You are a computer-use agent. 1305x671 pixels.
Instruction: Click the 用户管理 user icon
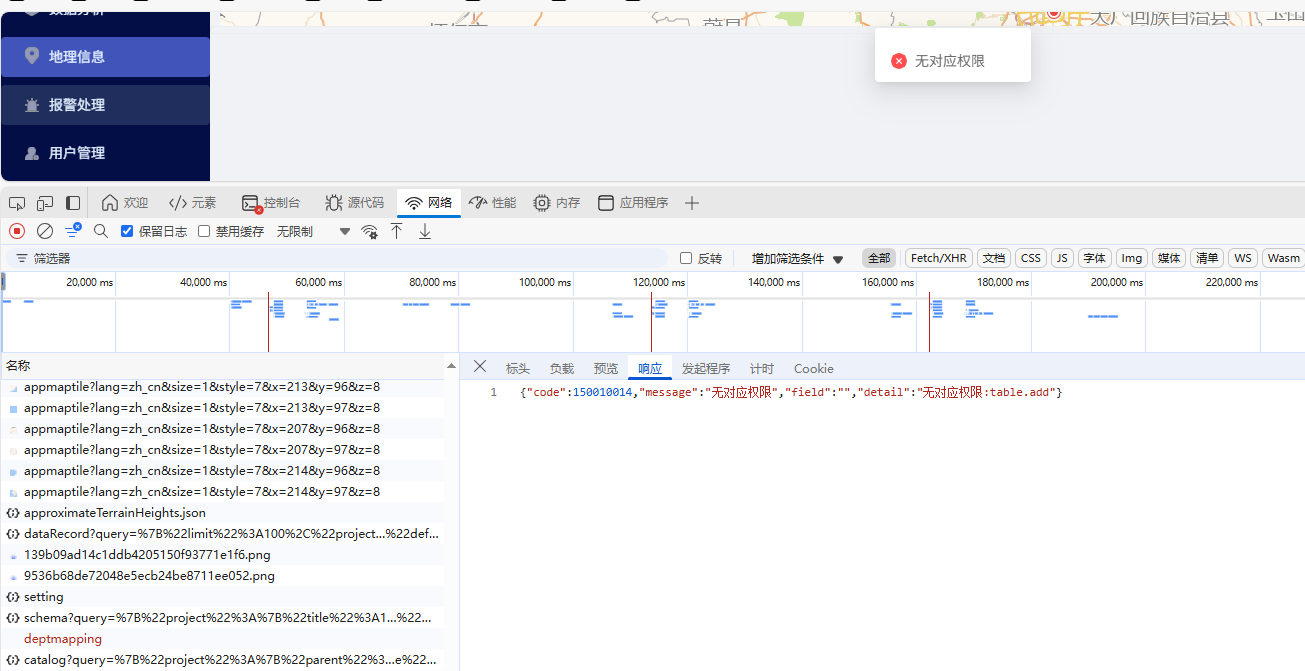[32, 153]
